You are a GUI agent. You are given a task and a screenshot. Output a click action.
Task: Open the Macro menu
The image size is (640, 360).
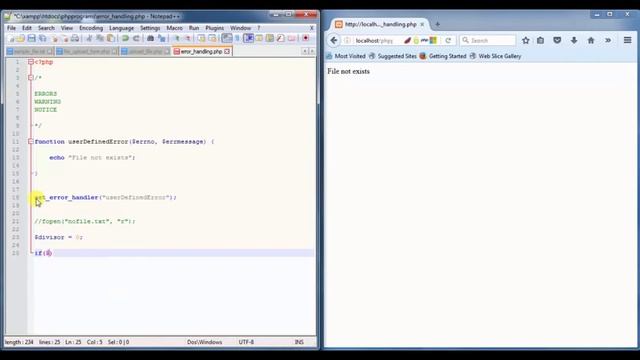(174, 28)
